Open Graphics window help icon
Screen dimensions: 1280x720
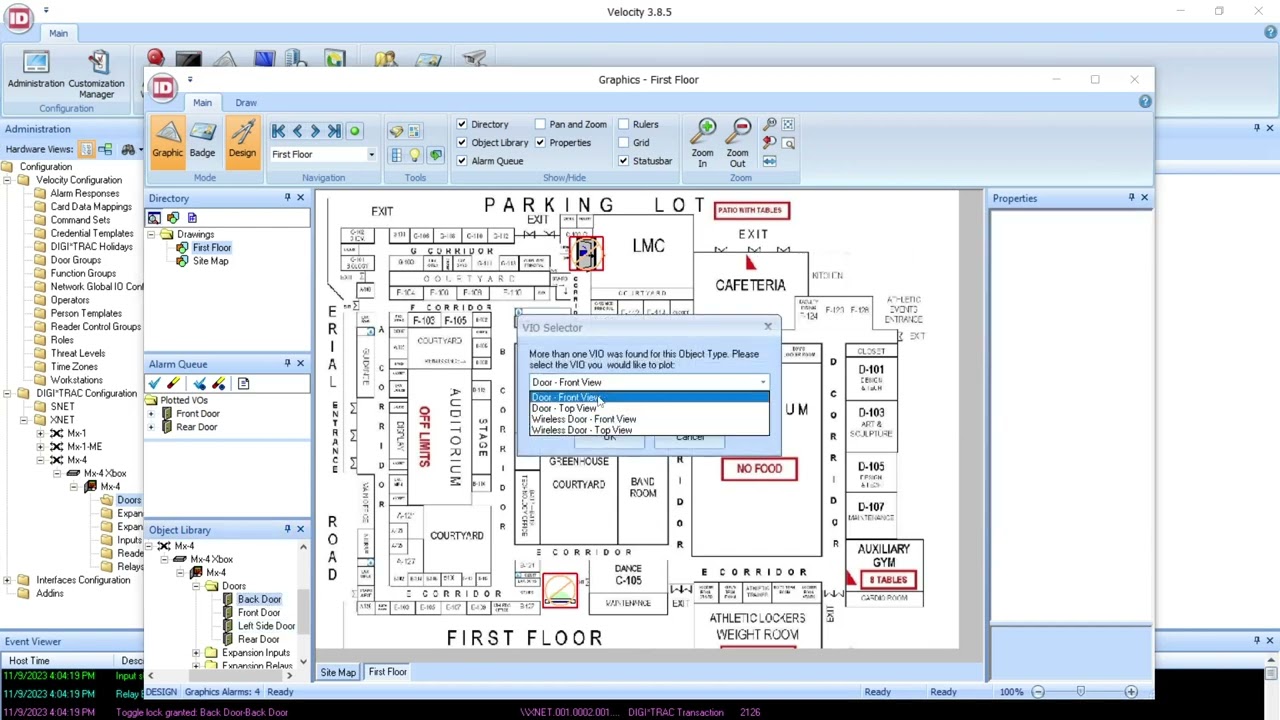pyautogui.click(x=1145, y=102)
